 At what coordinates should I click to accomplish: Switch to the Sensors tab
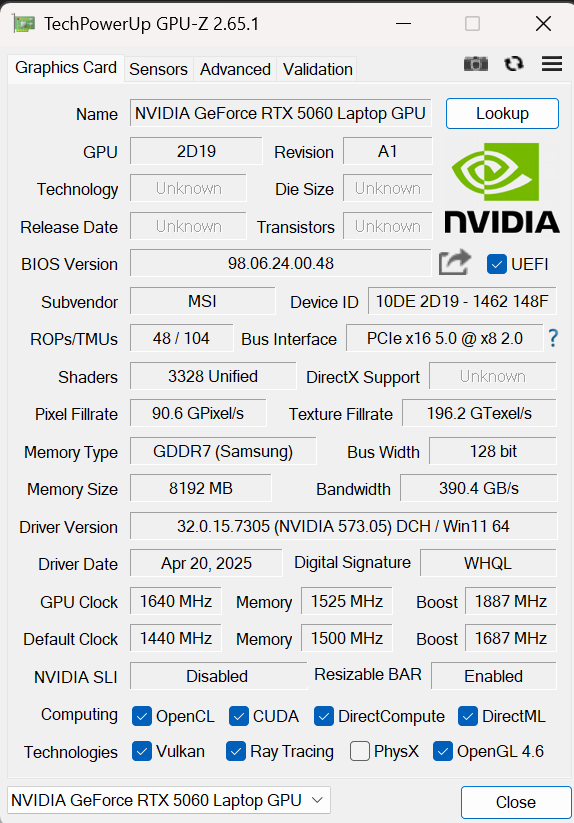coord(158,69)
